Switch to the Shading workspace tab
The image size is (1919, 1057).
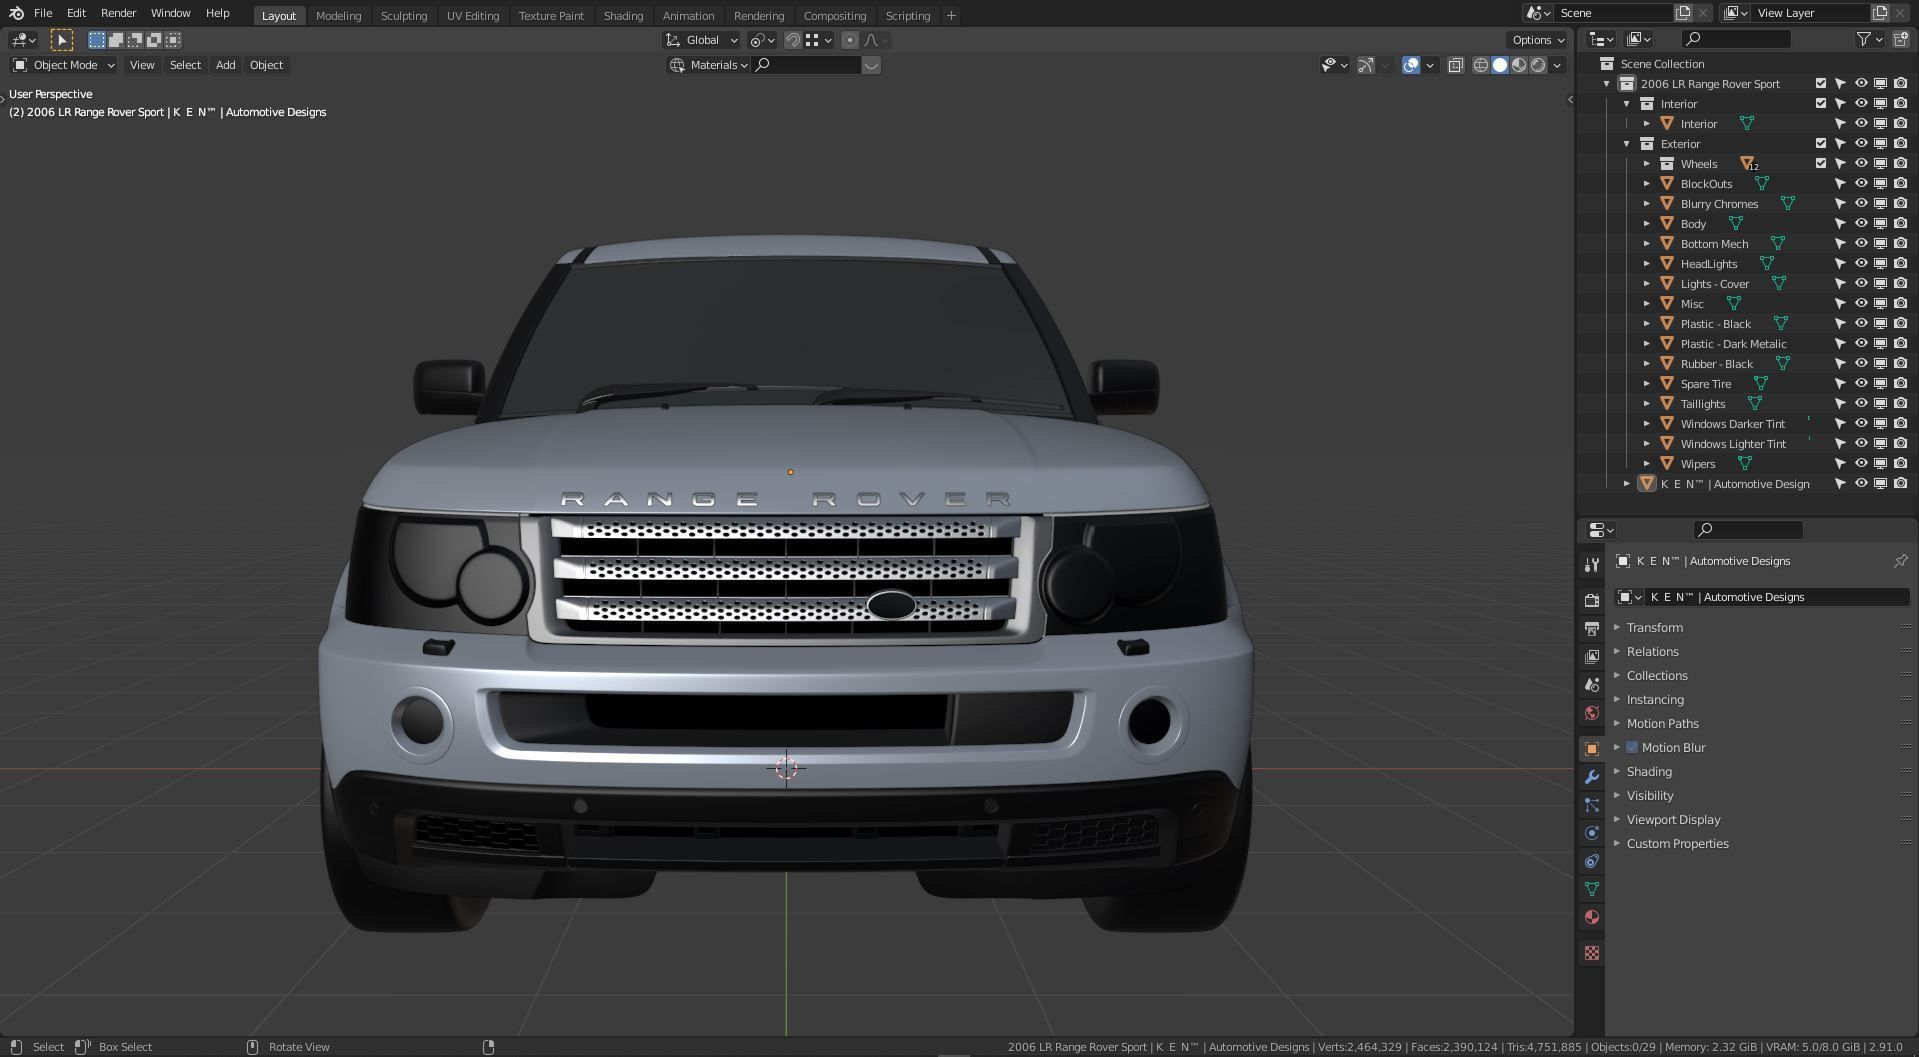[623, 15]
